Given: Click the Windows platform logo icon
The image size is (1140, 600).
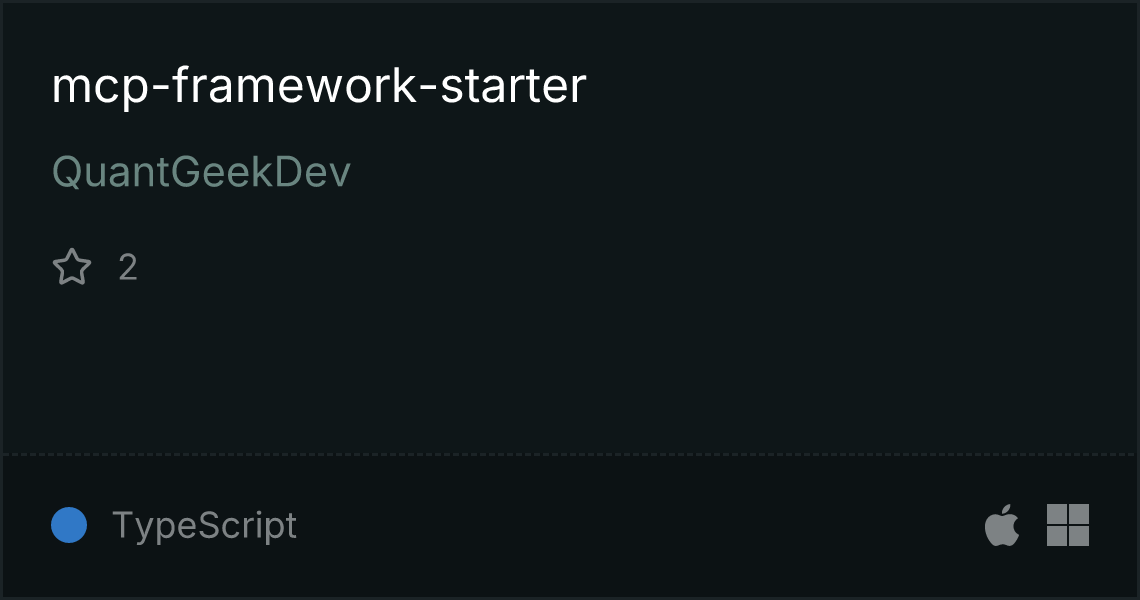Looking at the screenshot, I should point(1067,525).
